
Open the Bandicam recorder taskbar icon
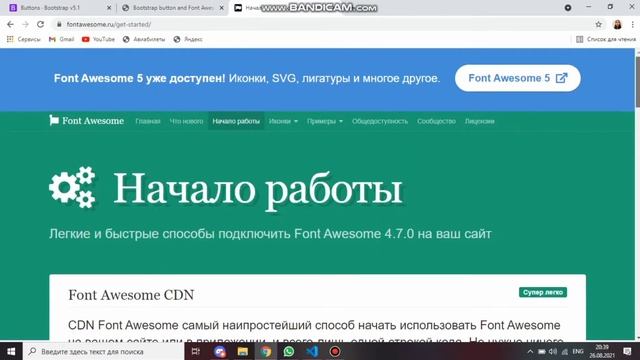[335, 351]
